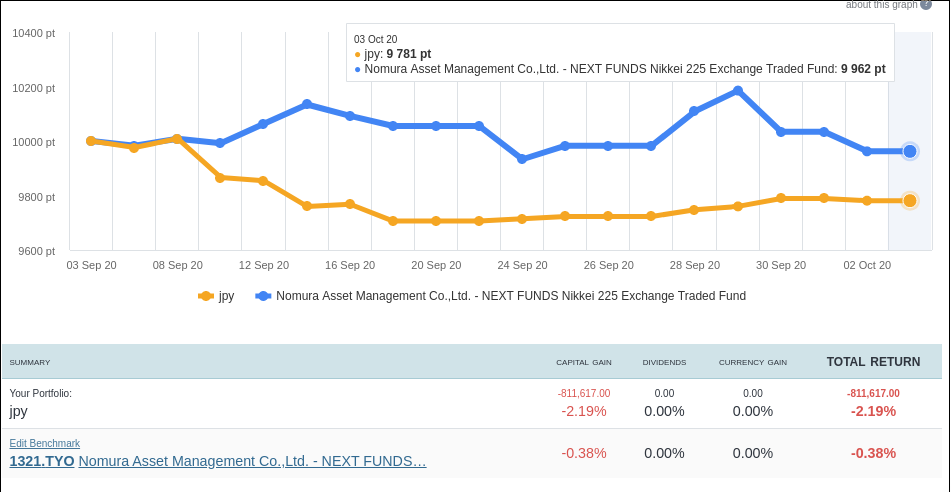Click the benchmark total return value -0.38%
The image size is (951, 492).
tap(873, 453)
